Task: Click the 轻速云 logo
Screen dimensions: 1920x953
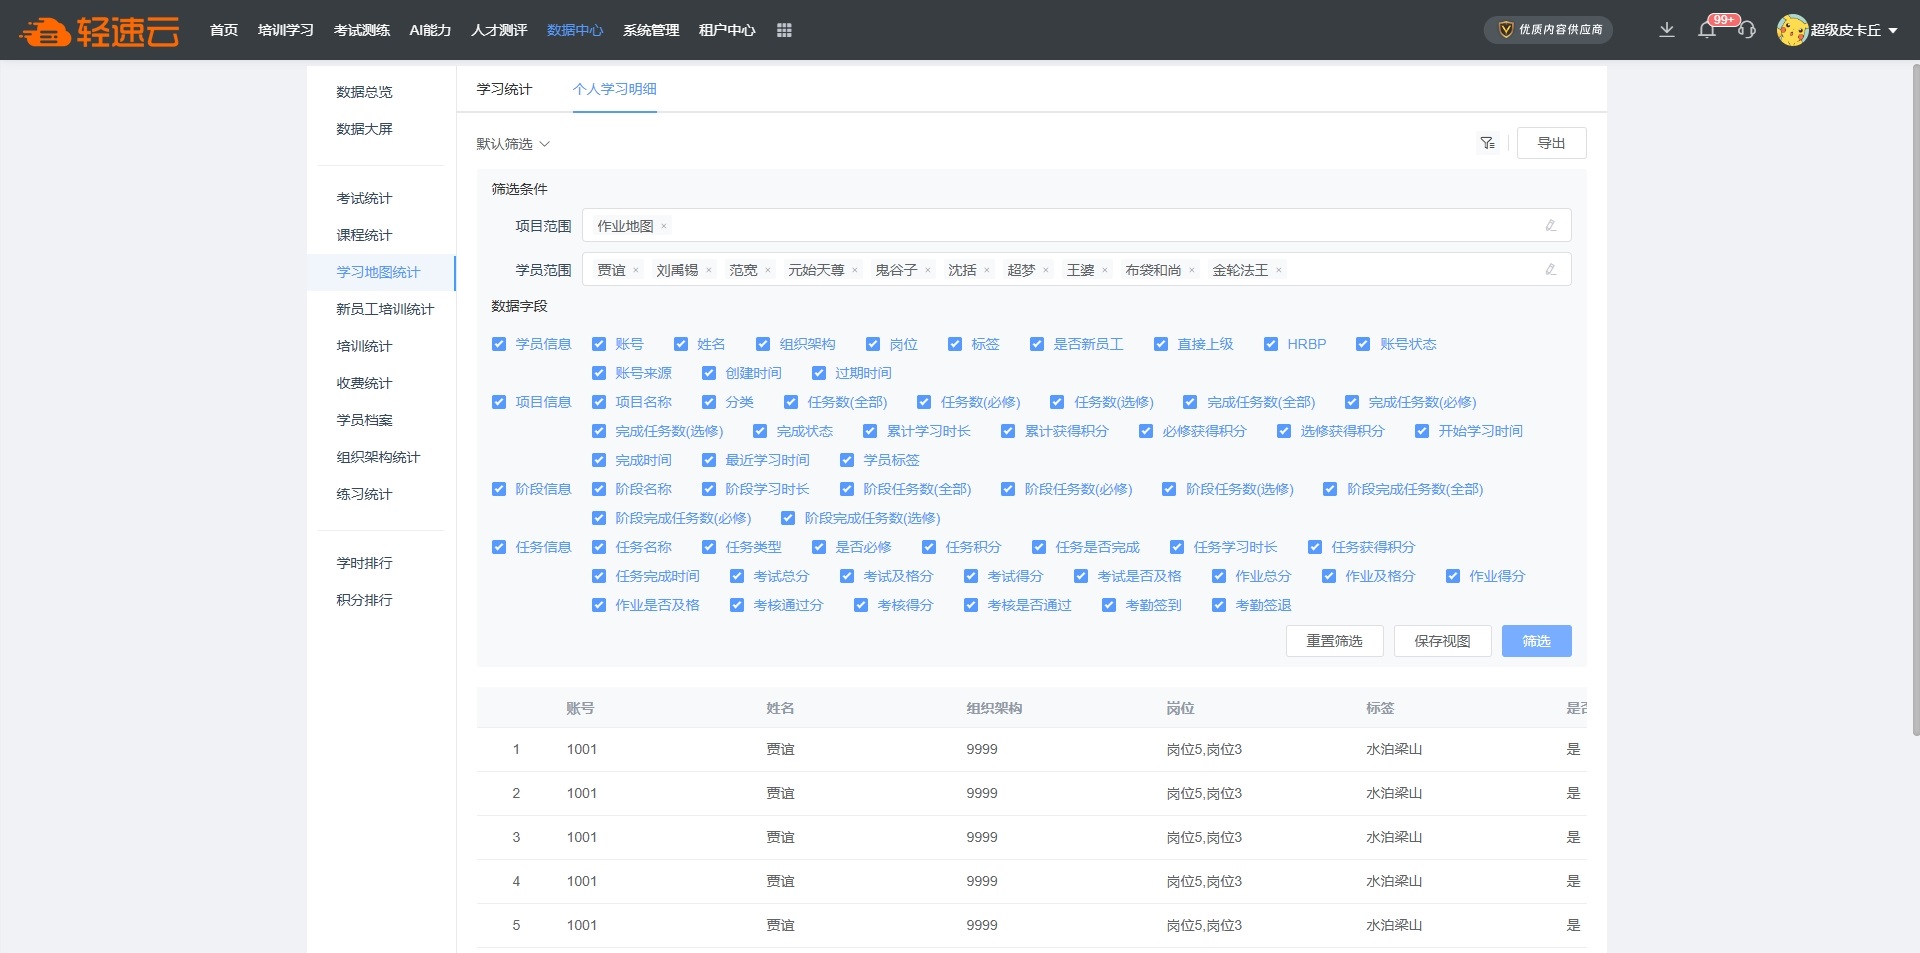Action: click(x=100, y=31)
